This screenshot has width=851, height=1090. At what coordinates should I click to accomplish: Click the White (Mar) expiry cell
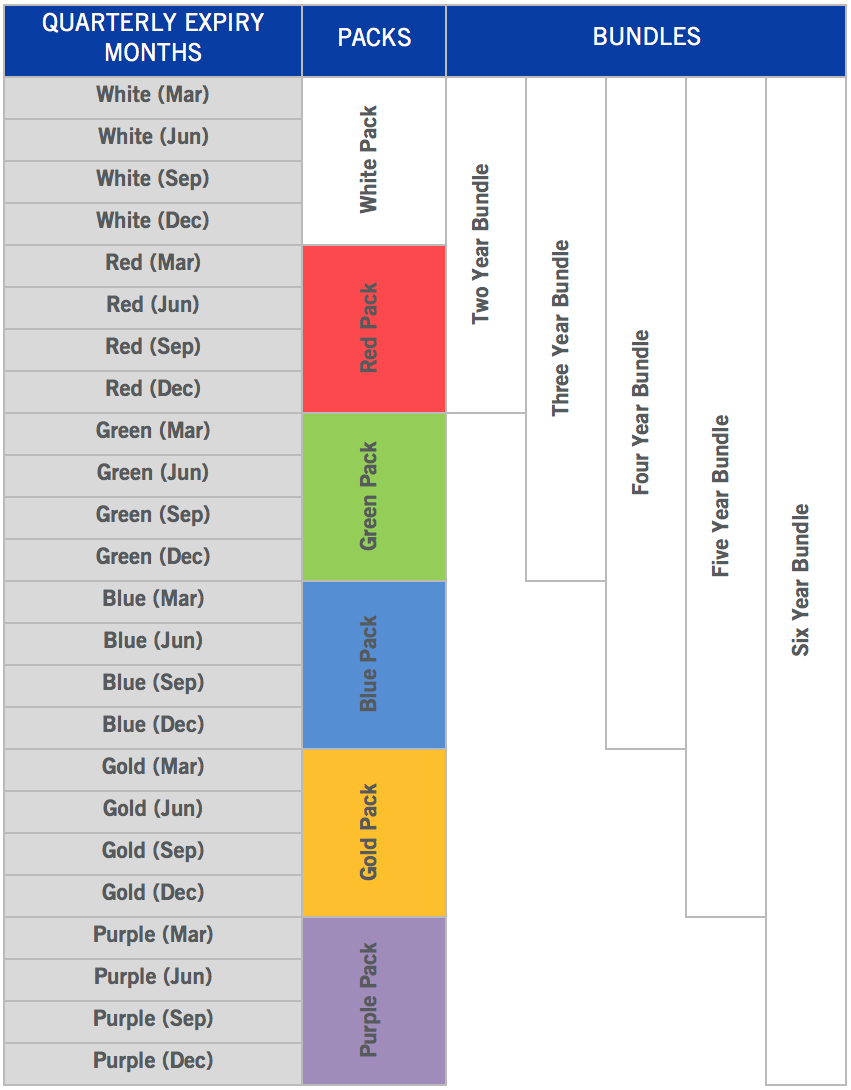click(153, 96)
